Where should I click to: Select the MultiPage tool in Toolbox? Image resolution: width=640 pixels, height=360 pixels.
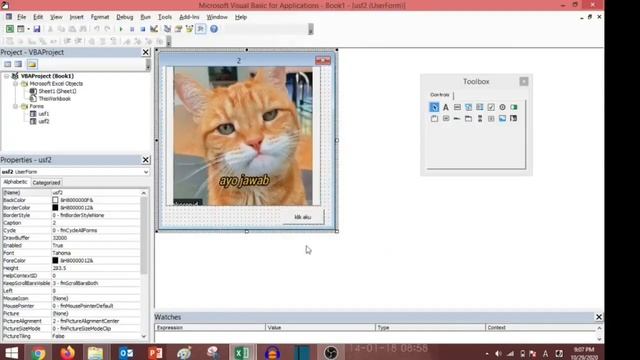pos(468,118)
